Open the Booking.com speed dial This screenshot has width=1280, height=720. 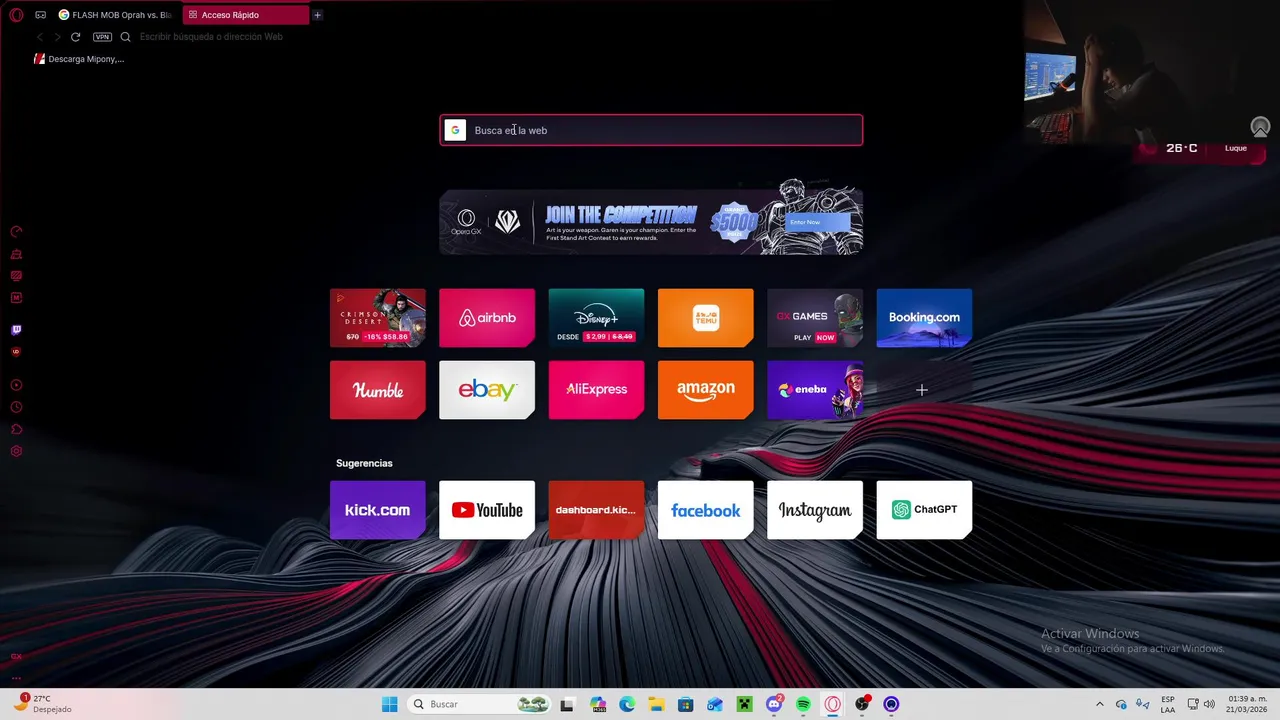tap(924, 318)
